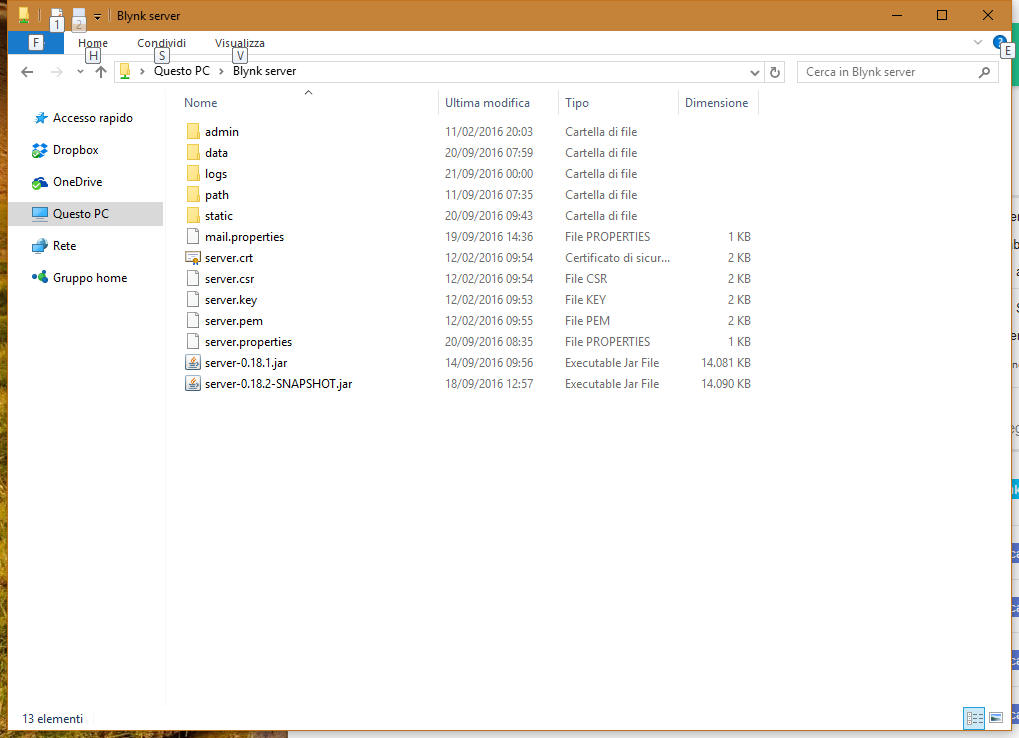Click the server-0.18.2-SNAPSHOT.jar Java icon
This screenshot has height=738, width=1019.
click(x=193, y=383)
